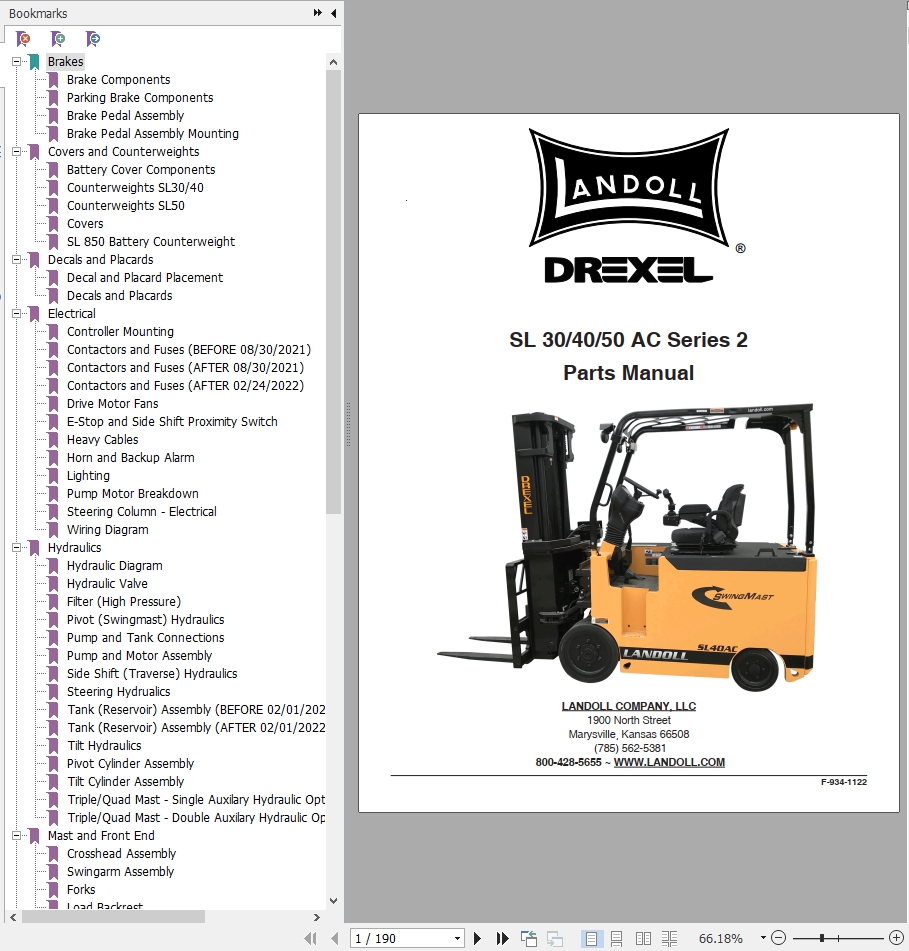Click the next view icon
This screenshot has height=951, width=909.
(x=555, y=938)
